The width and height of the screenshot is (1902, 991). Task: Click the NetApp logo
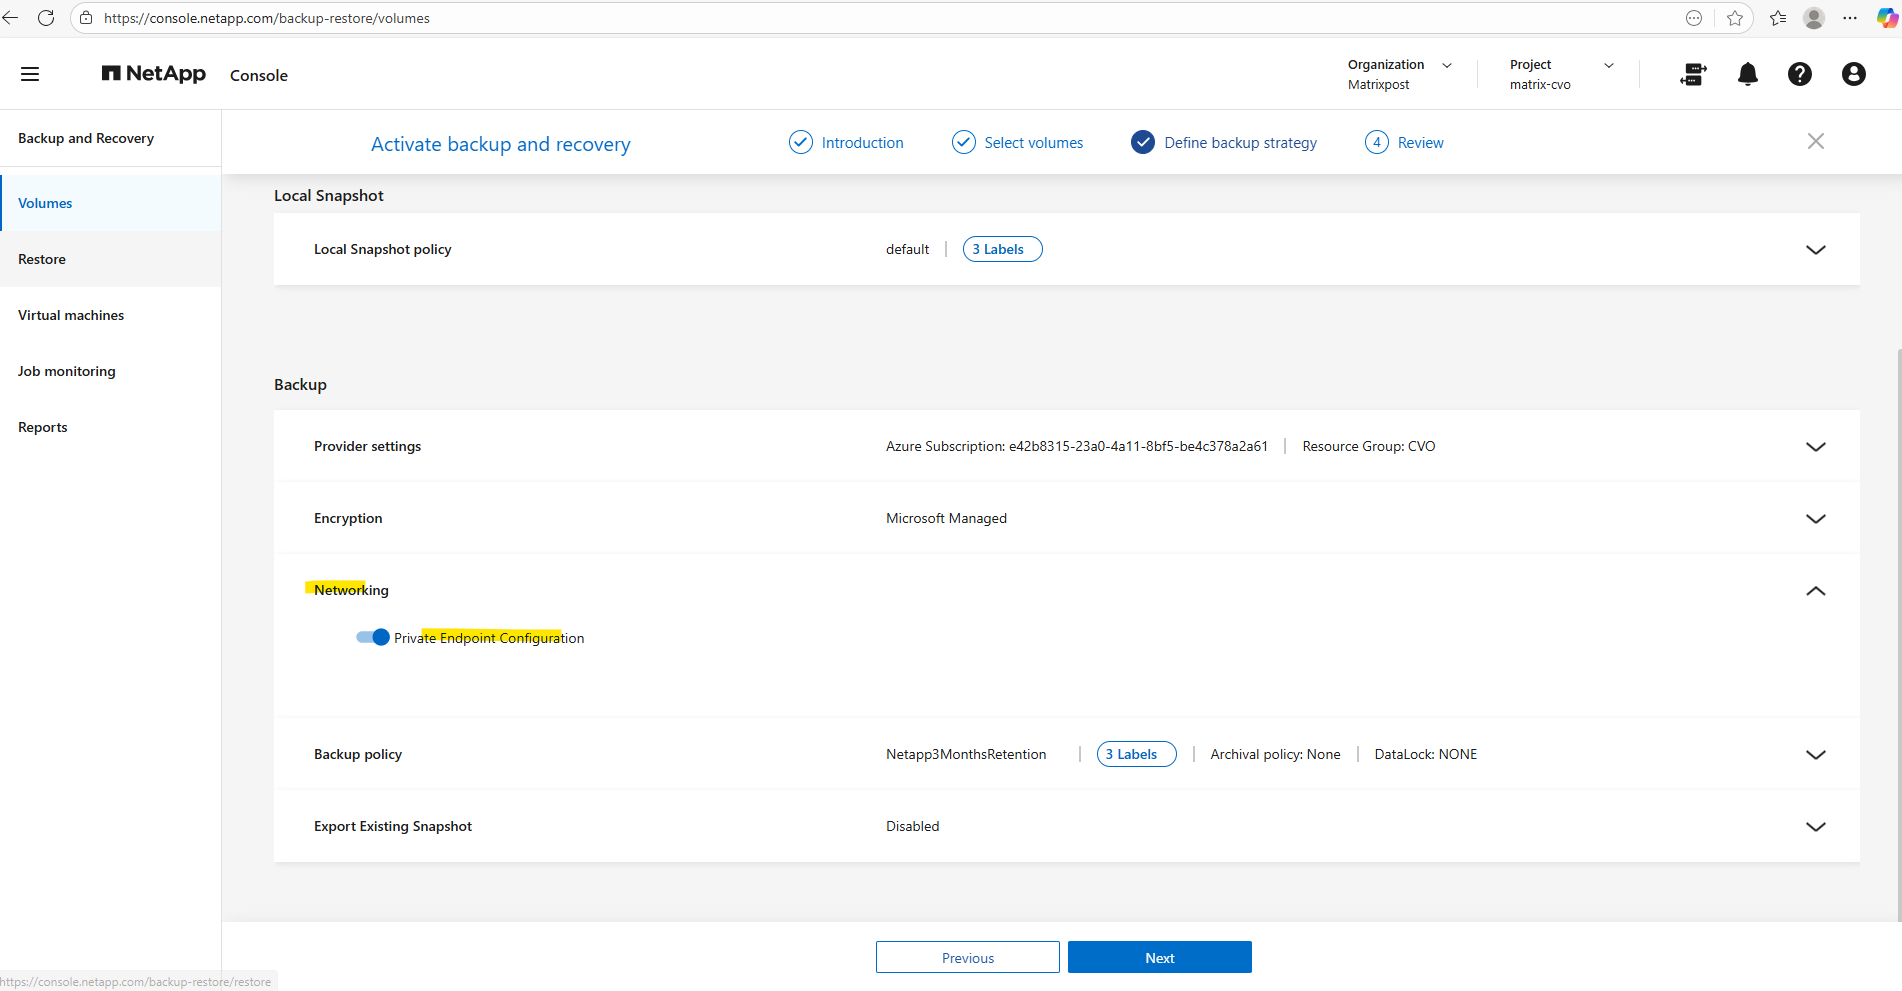[x=154, y=74]
